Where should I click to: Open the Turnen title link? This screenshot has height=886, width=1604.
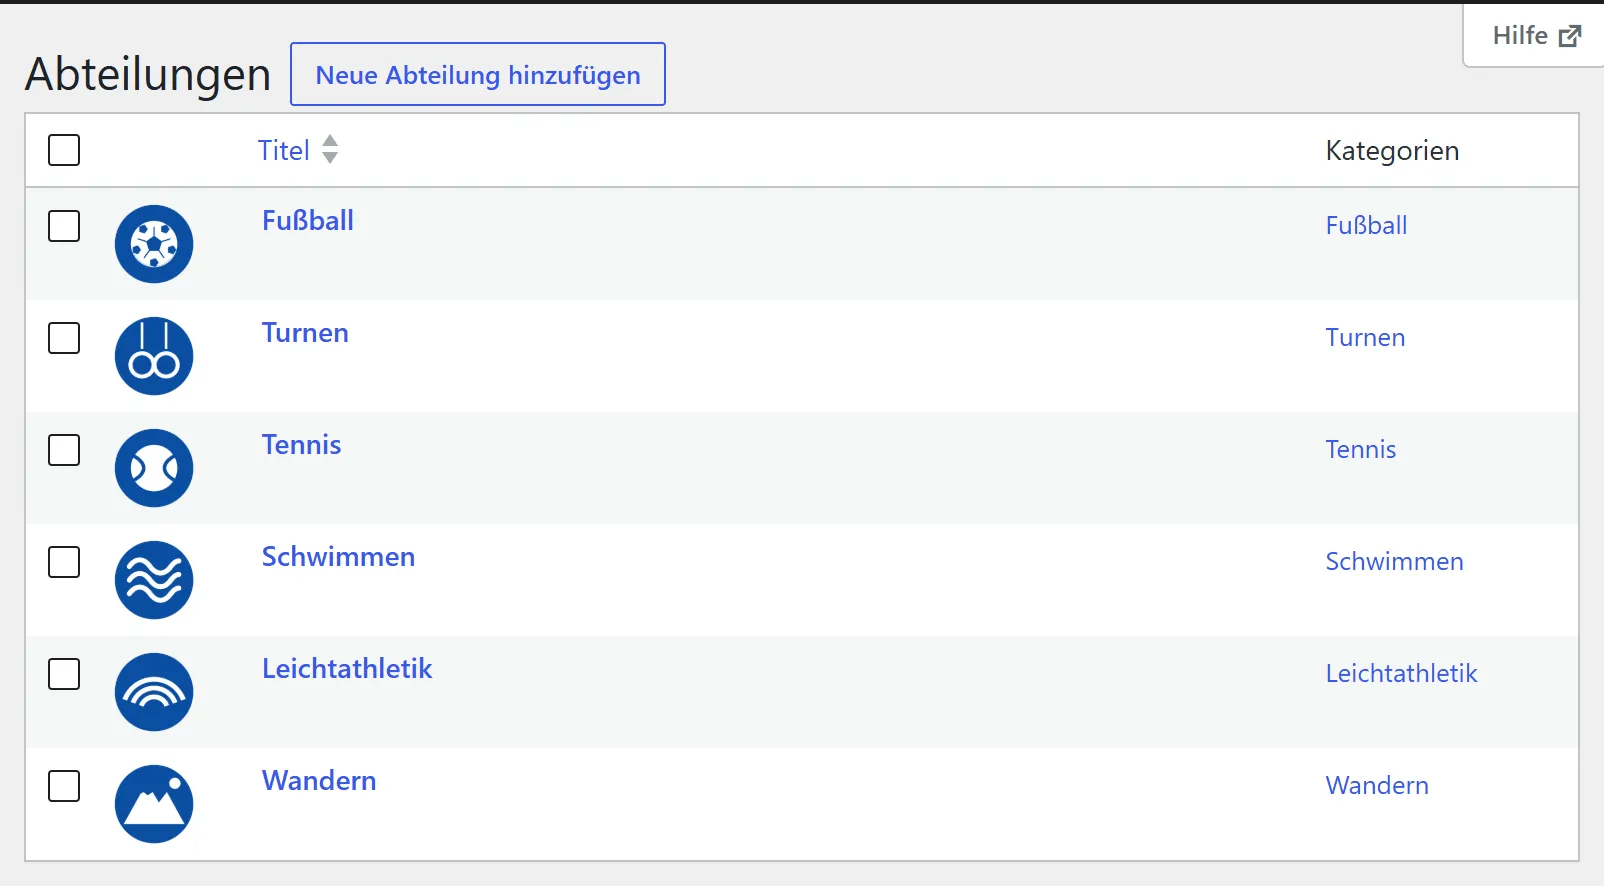305,333
